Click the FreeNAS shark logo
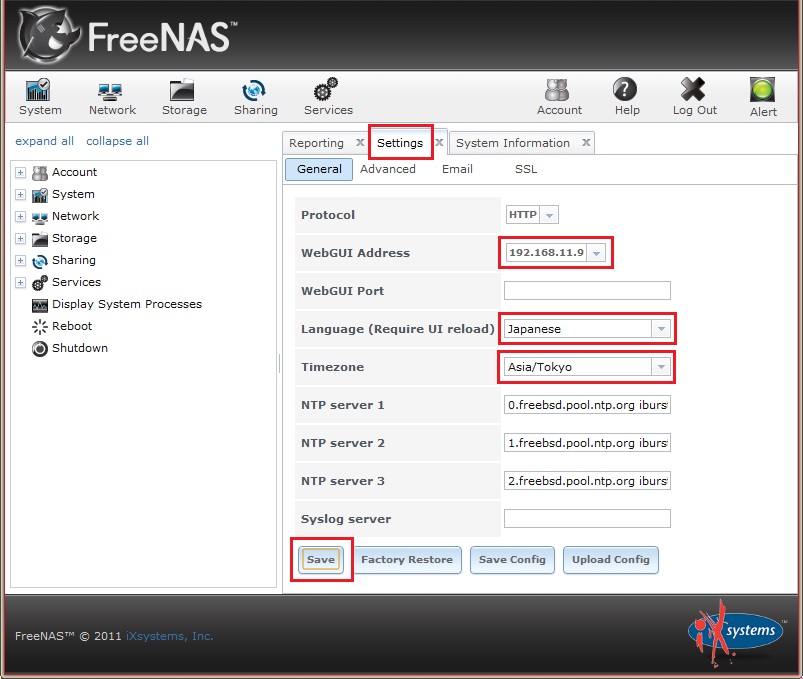This screenshot has width=803, height=679. 48,35
